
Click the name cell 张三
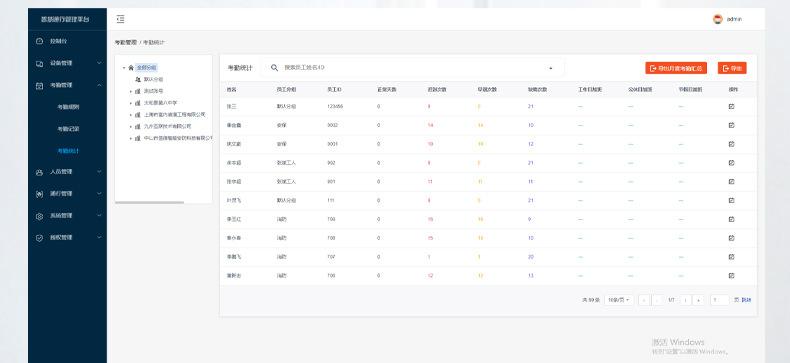231,106
